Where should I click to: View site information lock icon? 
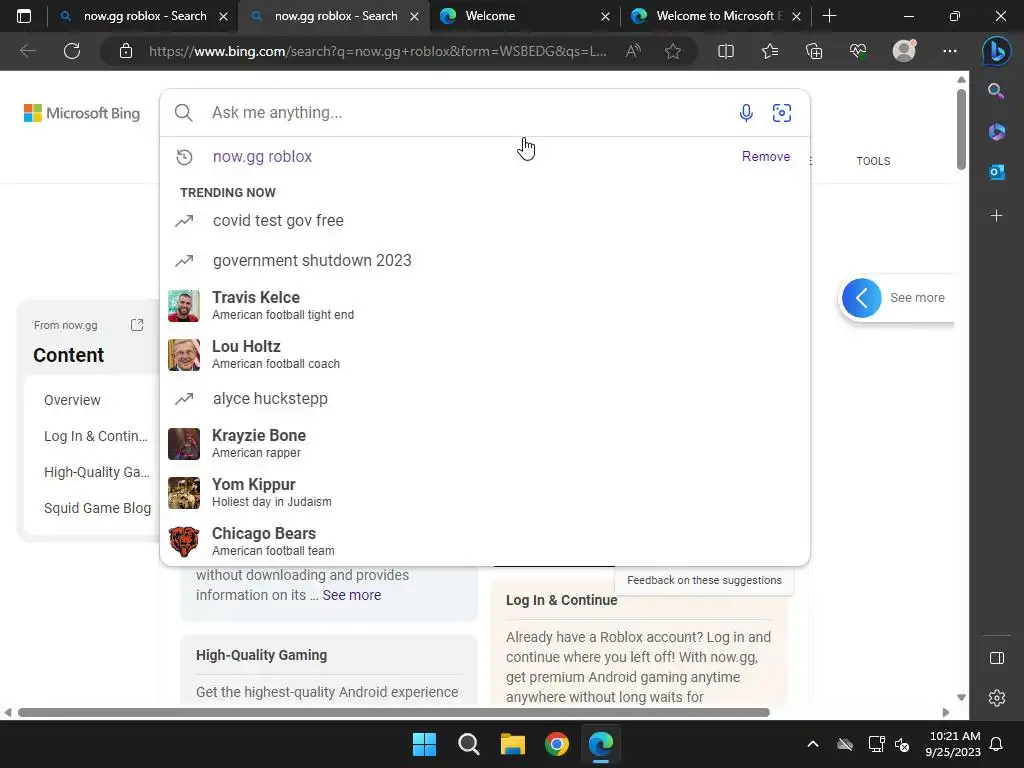pos(126,51)
